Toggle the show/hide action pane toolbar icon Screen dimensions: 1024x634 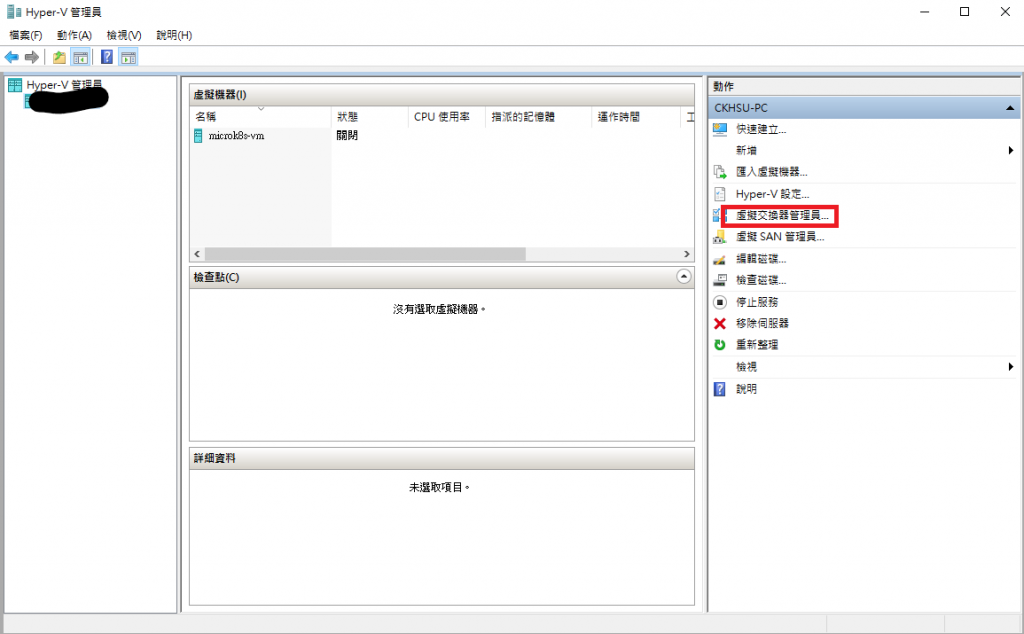click(129, 57)
